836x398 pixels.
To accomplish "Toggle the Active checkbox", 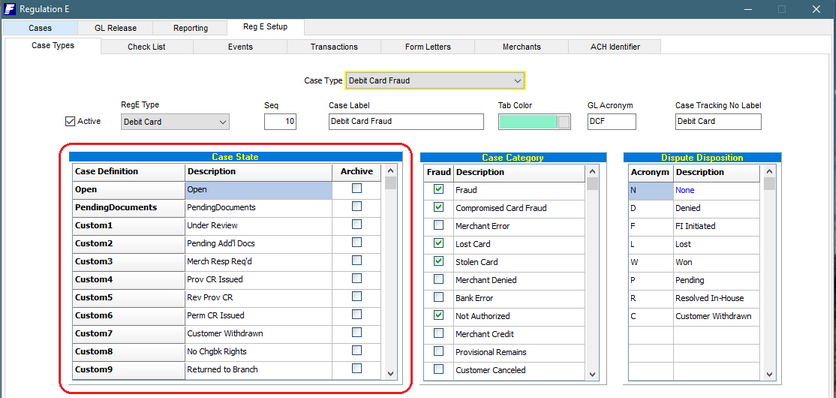I will click(x=70, y=121).
